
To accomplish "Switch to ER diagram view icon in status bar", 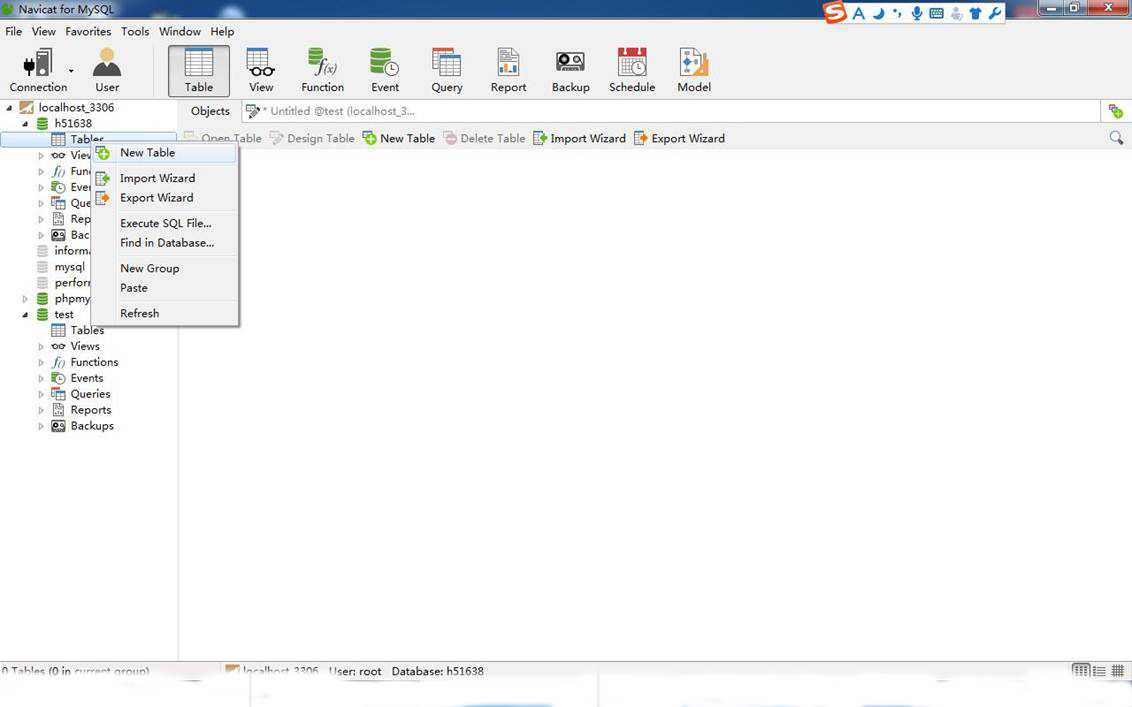I will coord(1118,670).
